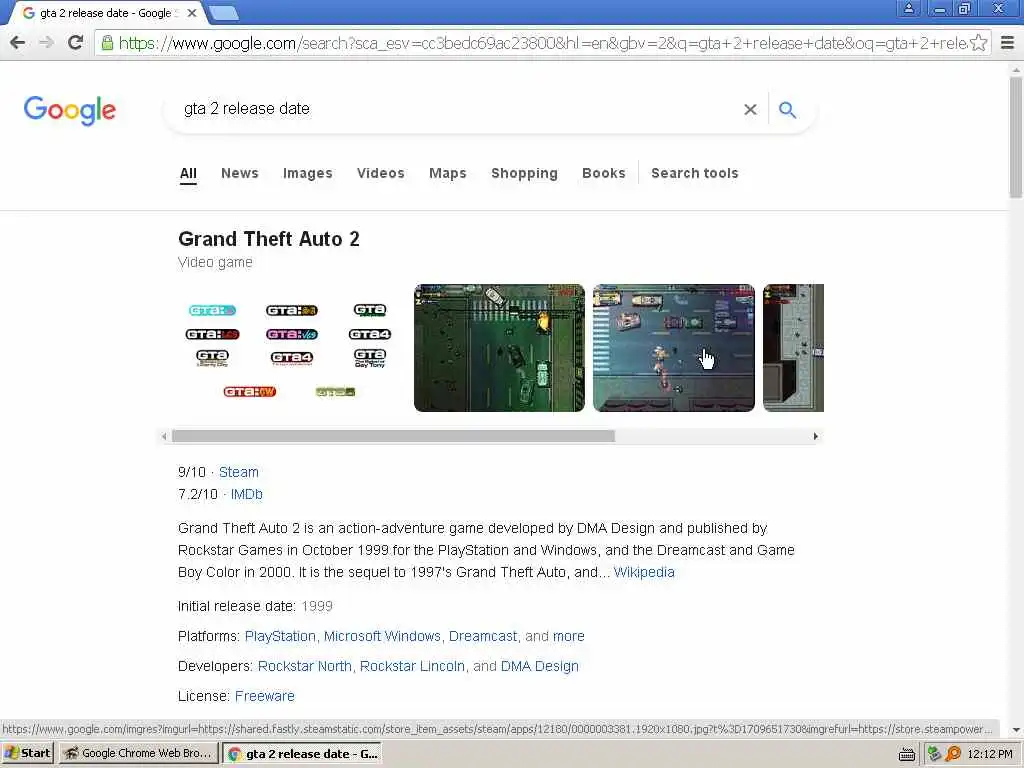The width and height of the screenshot is (1024, 768).
Task: Open the Rockstar North developer link
Action: 305,666
